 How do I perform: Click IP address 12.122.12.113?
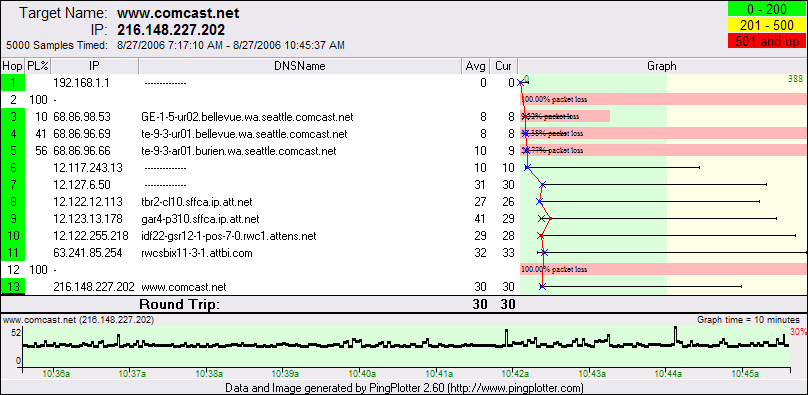(x=88, y=202)
